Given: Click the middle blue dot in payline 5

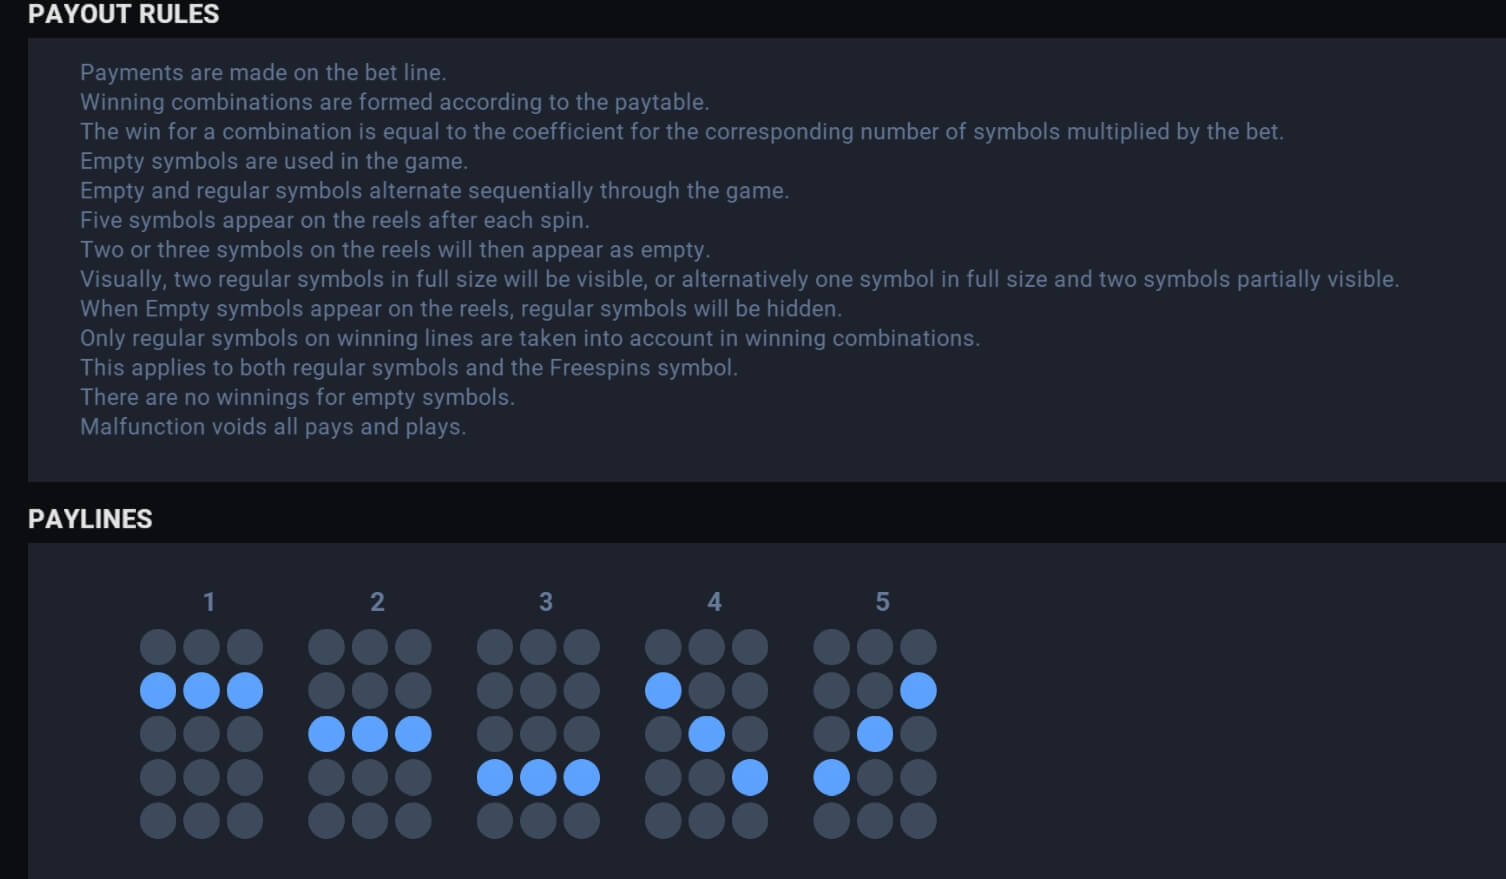Looking at the screenshot, I should tap(875, 734).
